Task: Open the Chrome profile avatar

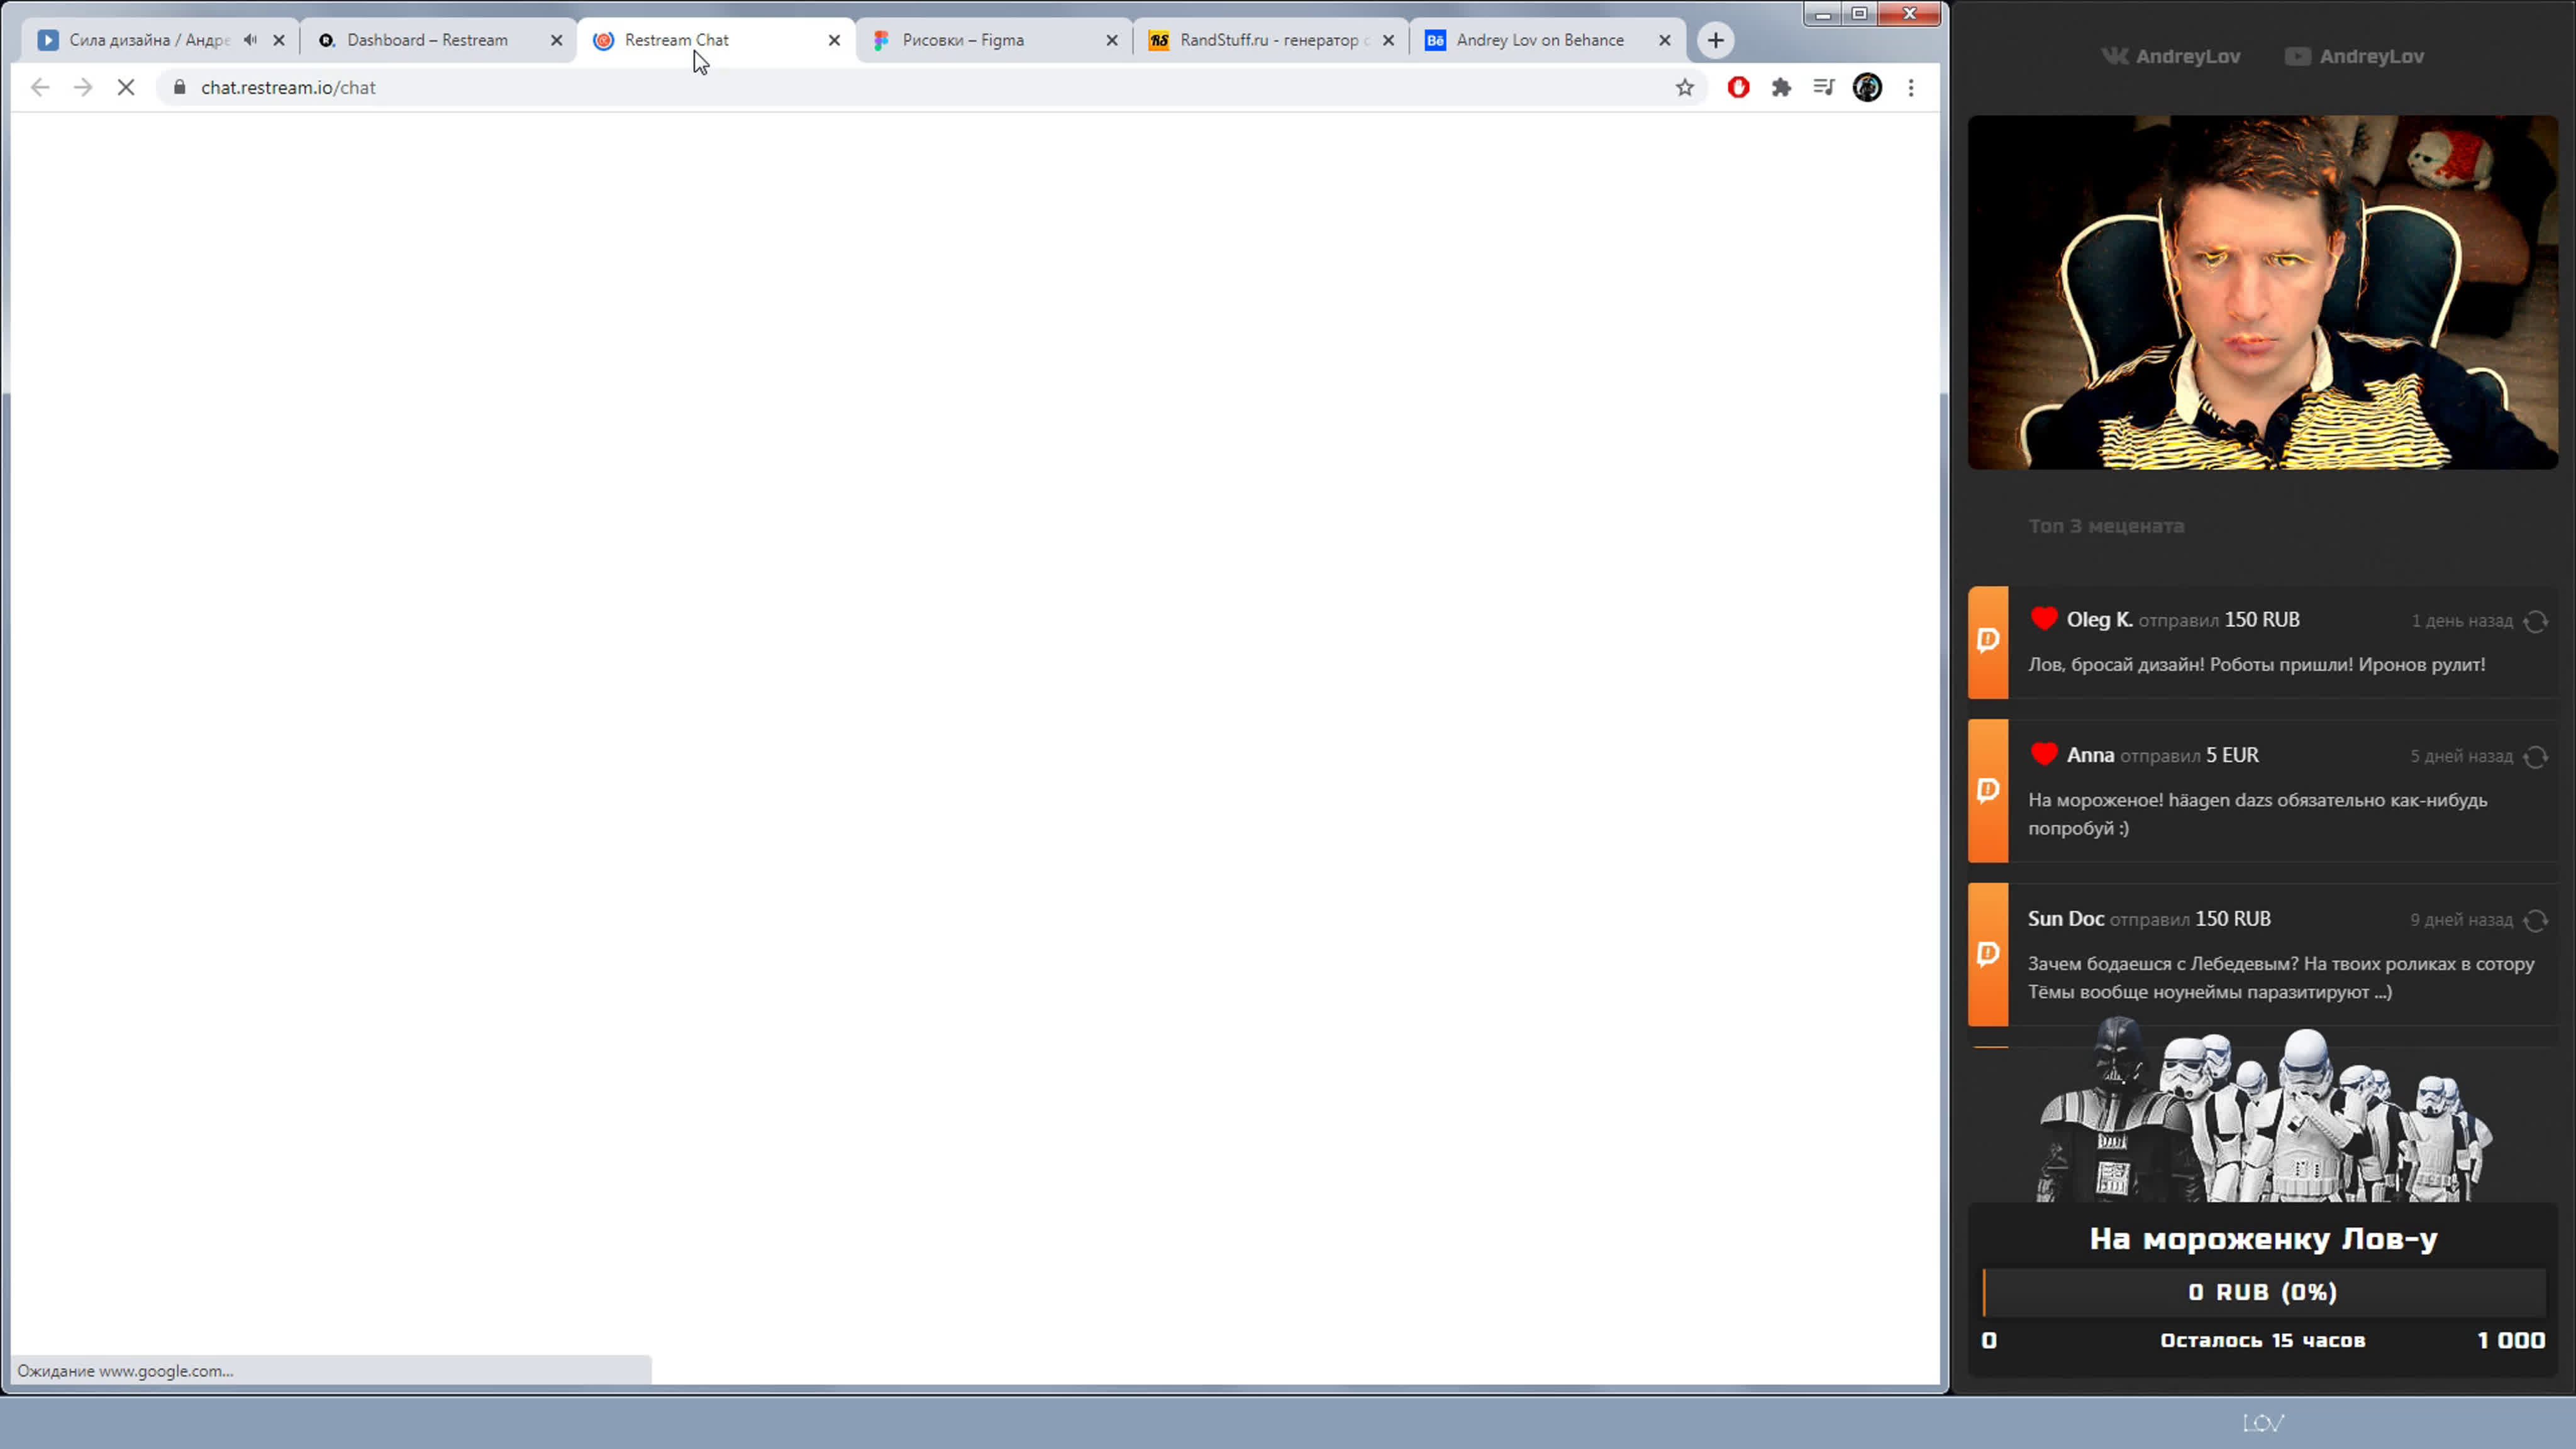Action: coord(1867,88)
